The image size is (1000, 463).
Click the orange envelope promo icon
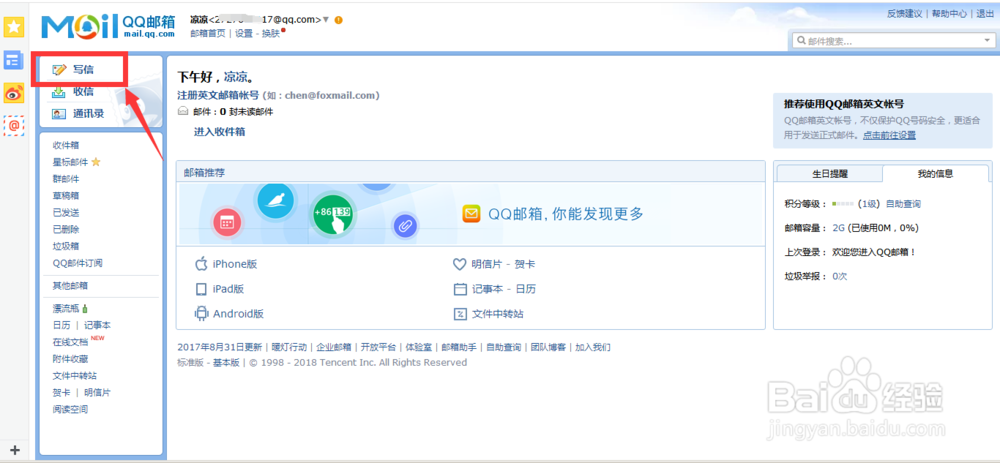(x=471, y=214)
